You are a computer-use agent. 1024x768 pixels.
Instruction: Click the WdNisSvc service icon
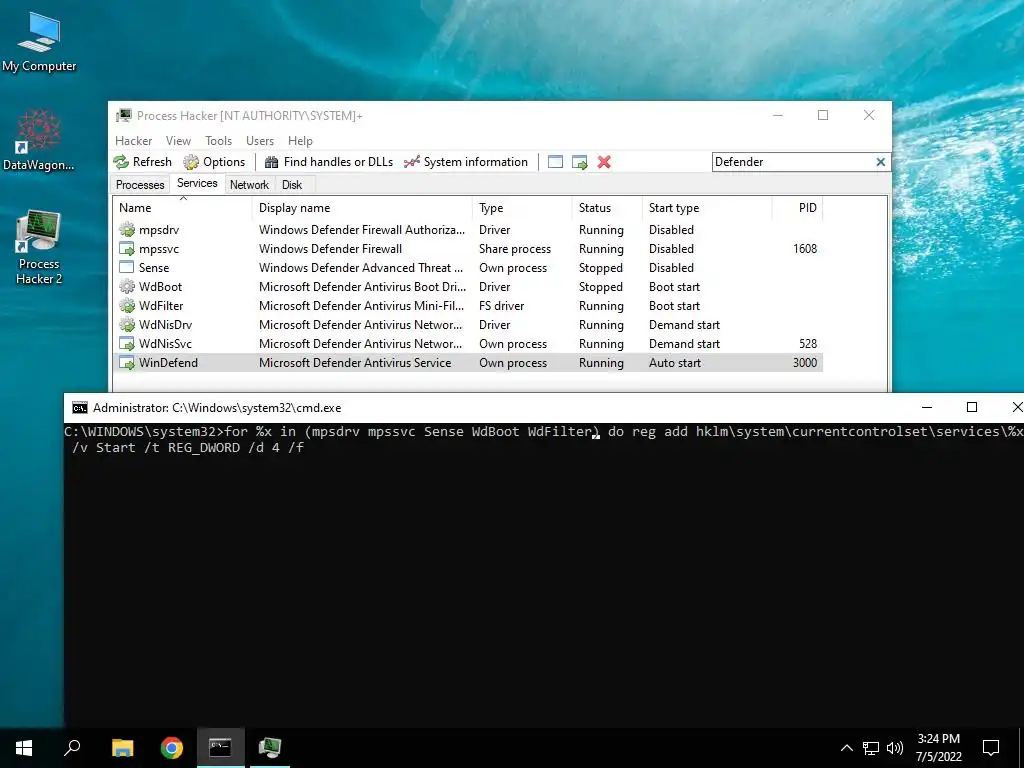(x=127, y=344)
